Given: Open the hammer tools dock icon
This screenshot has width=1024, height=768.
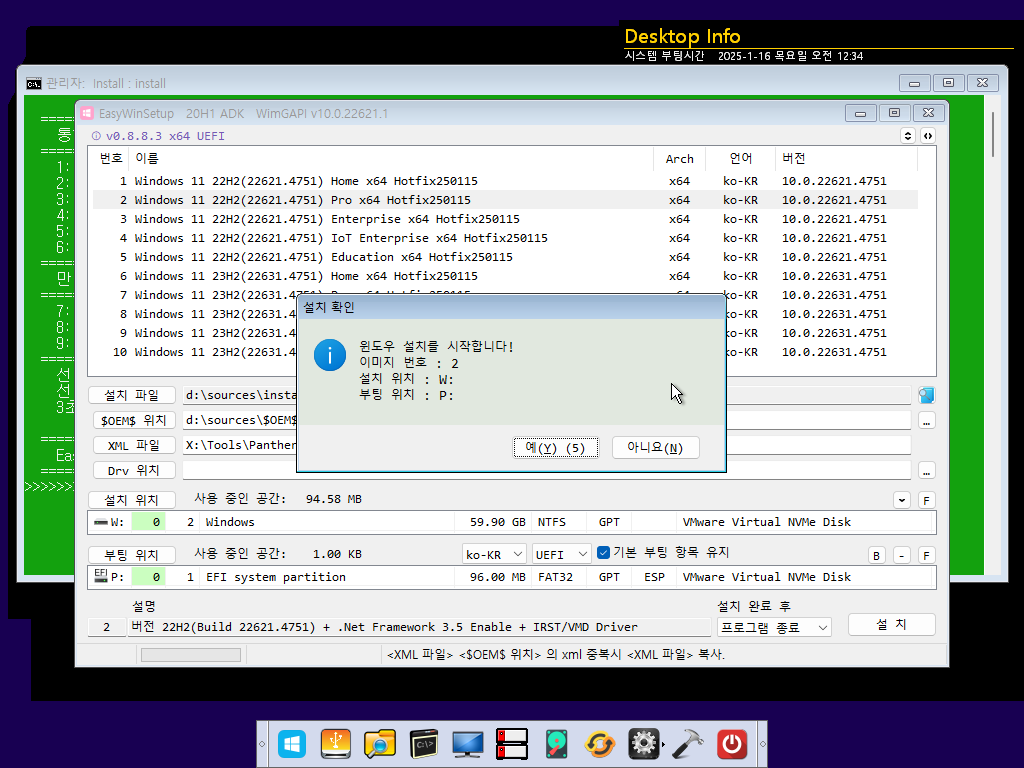Looking at the screenshot, I should [688, 744].
